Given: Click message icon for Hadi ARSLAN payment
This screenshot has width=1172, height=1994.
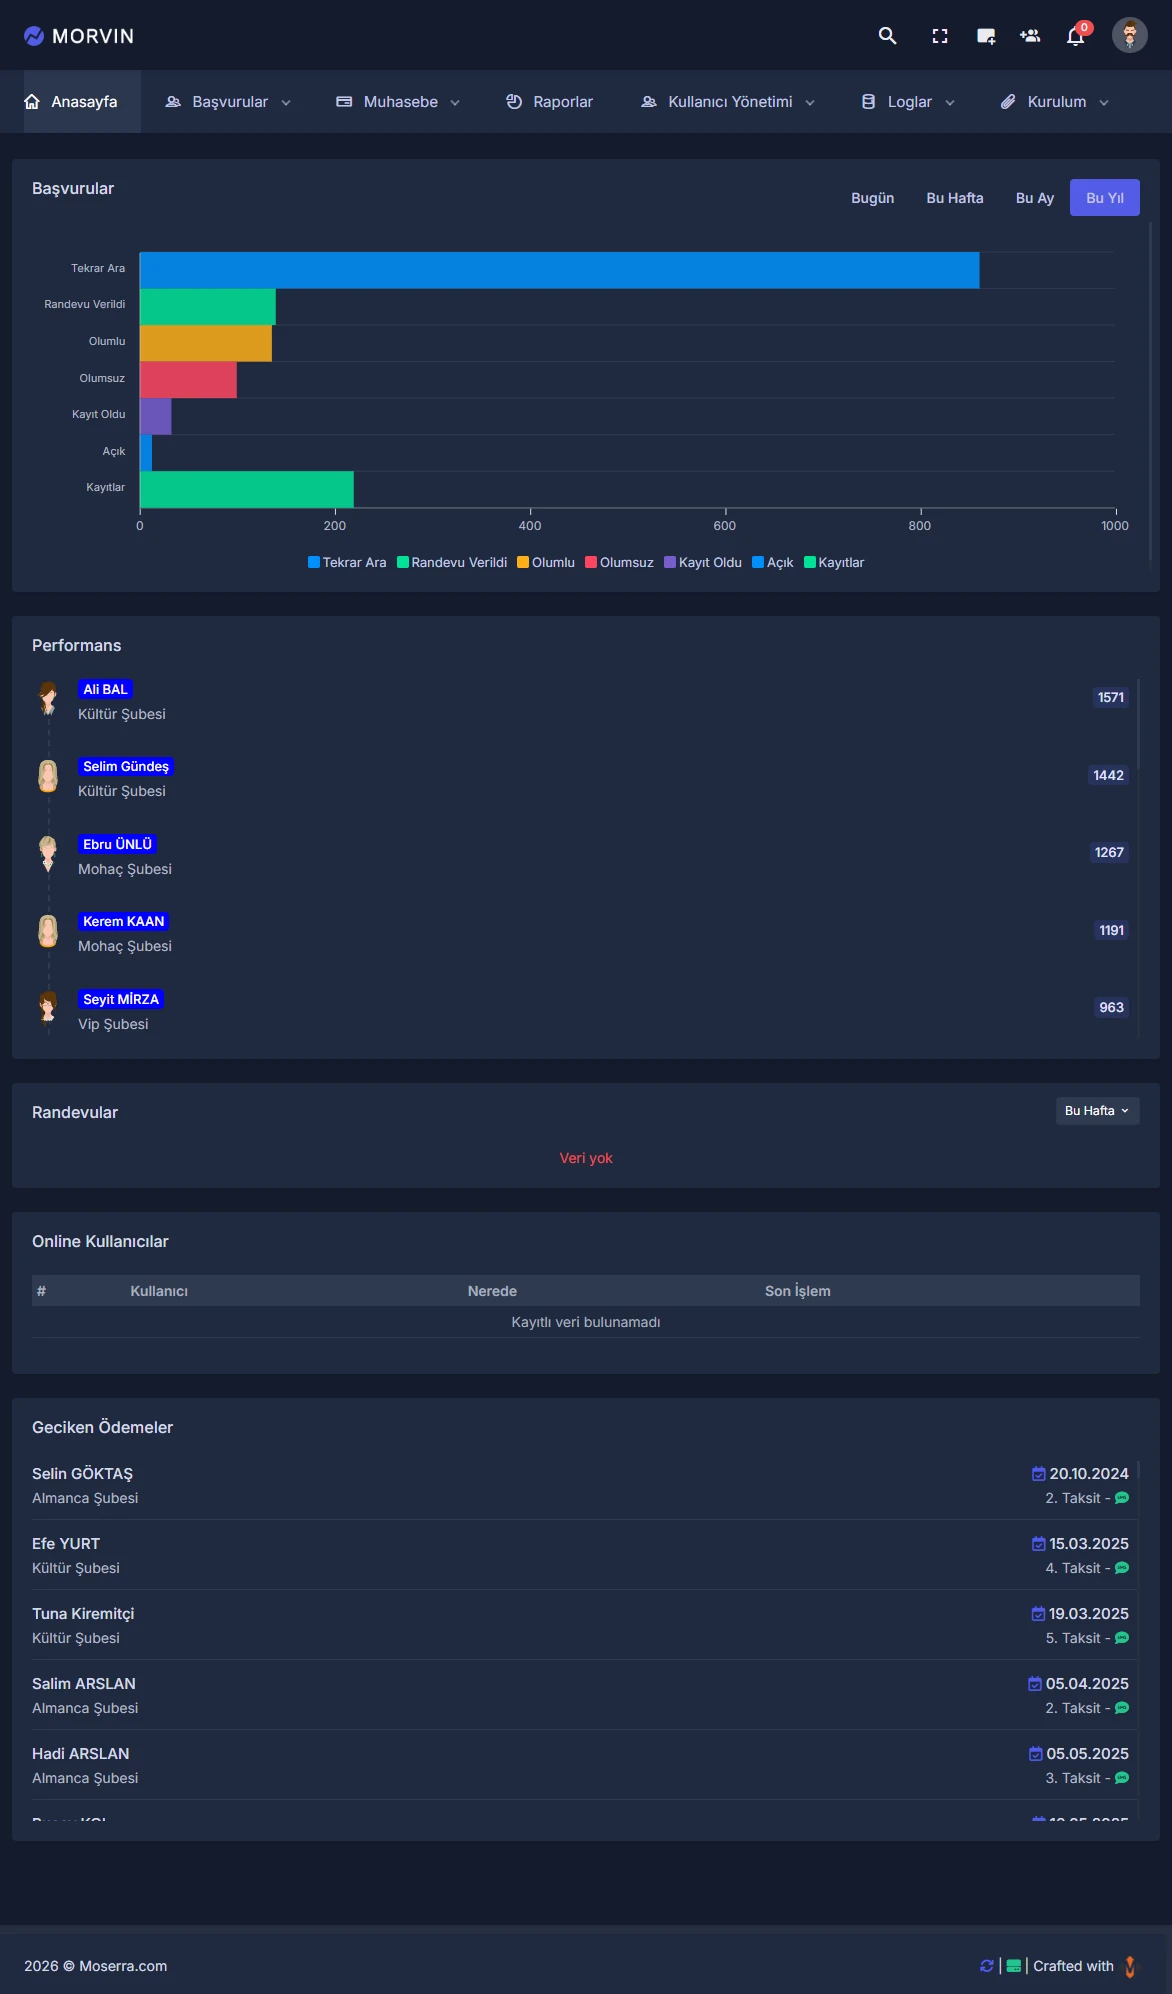Looking at the screenshot, I should (x=1122, y=1778).
